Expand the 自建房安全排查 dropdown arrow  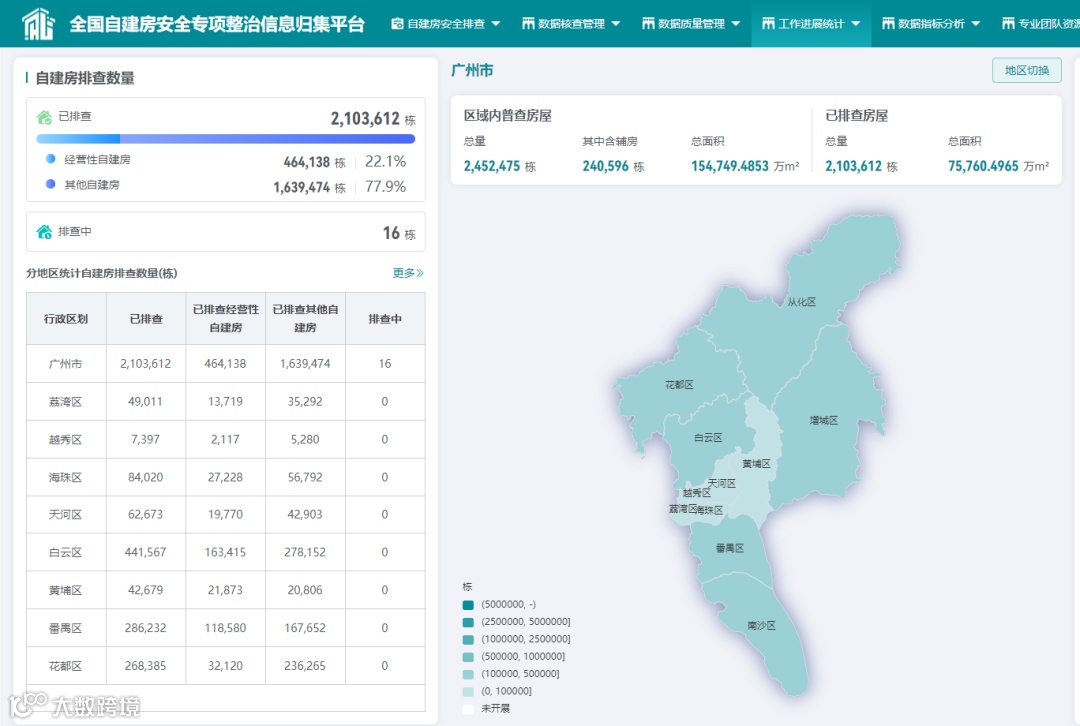(x=495, y=24)
